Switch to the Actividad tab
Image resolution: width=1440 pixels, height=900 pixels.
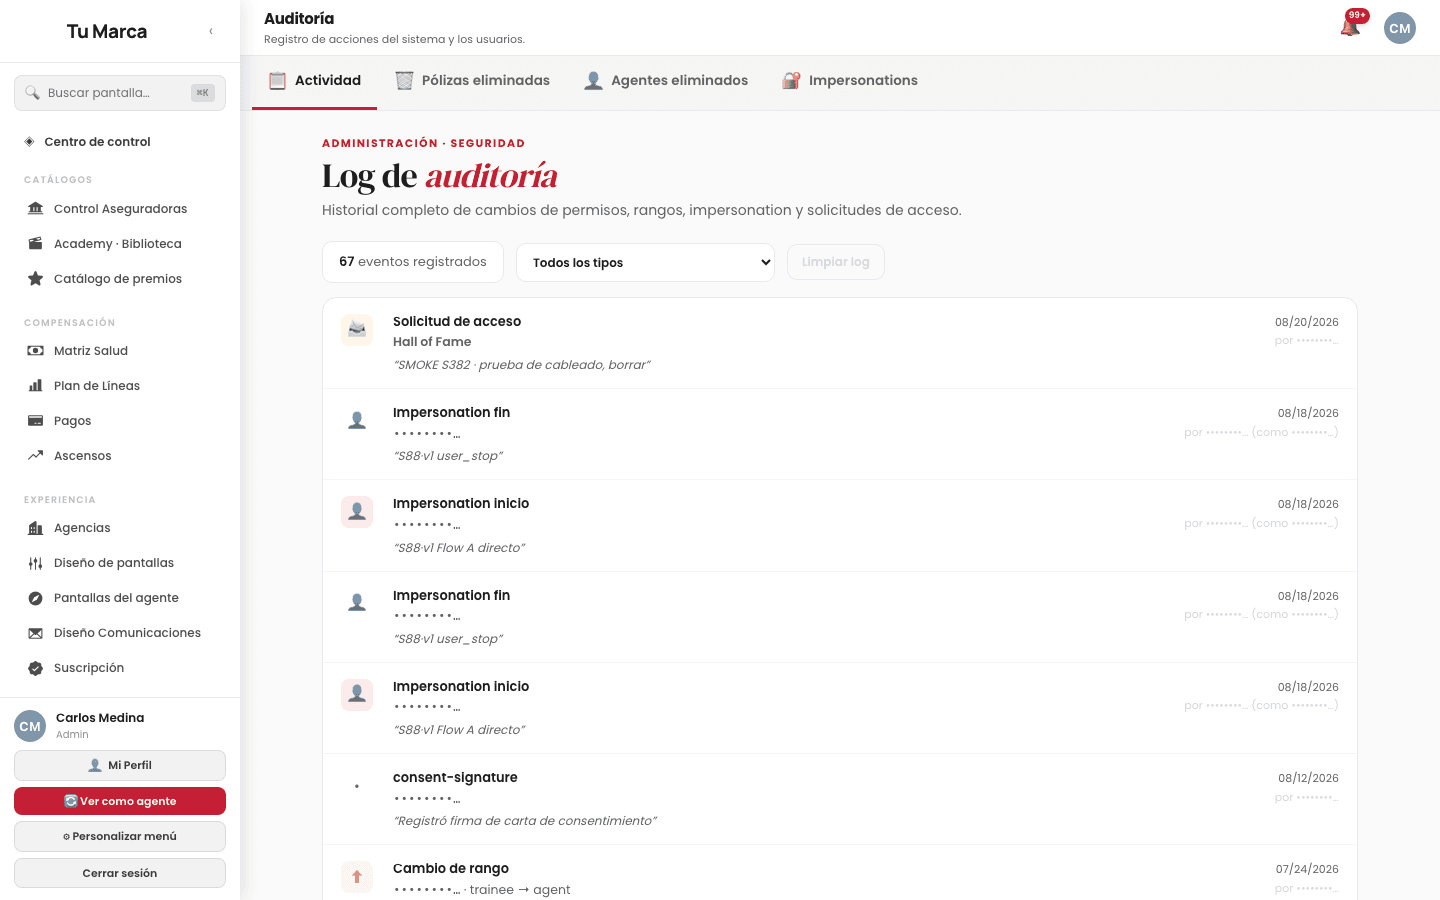click(x=315, y=81)
